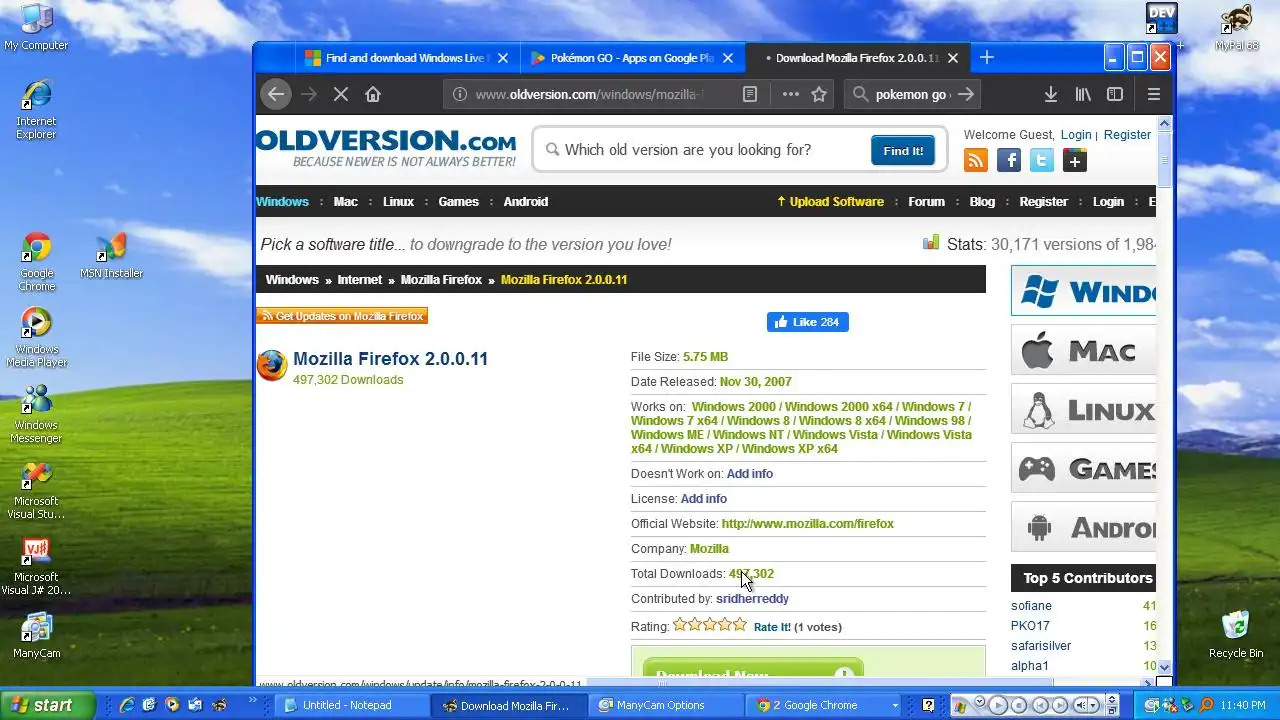Click the orange RSS feed icon

click(x=975, y=160)
